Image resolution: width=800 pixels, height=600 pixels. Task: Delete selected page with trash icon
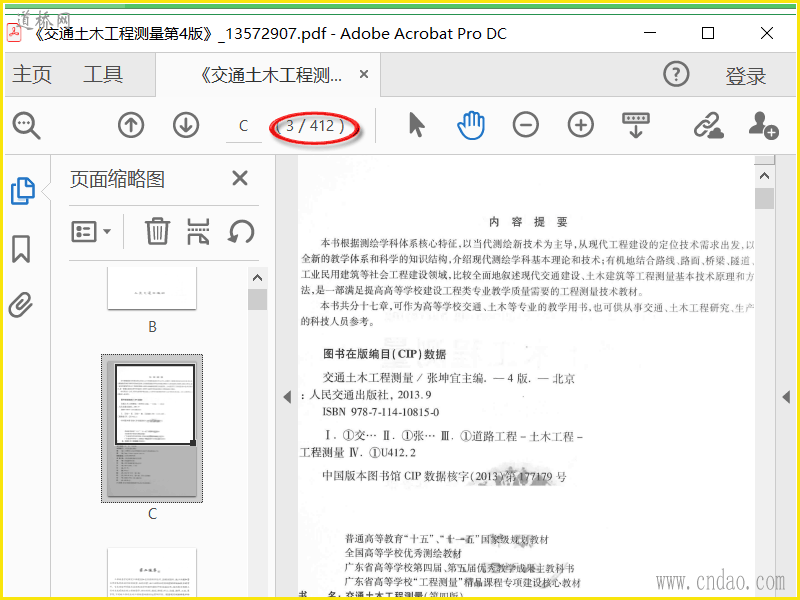point(157,231)
